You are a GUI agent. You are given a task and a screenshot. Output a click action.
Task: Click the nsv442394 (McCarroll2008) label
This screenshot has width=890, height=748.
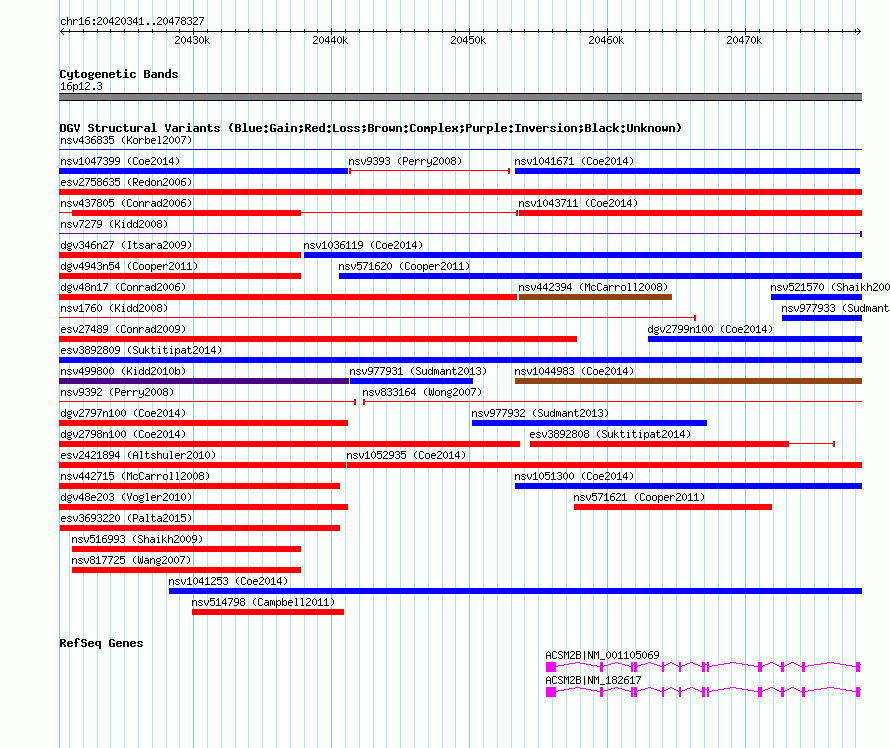[593, 287]
